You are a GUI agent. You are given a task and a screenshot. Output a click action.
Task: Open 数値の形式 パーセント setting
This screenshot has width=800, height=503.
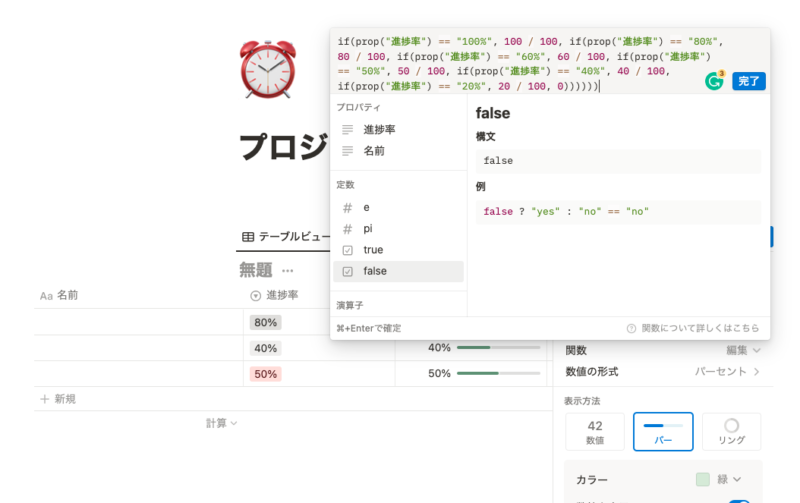point(663,371)
